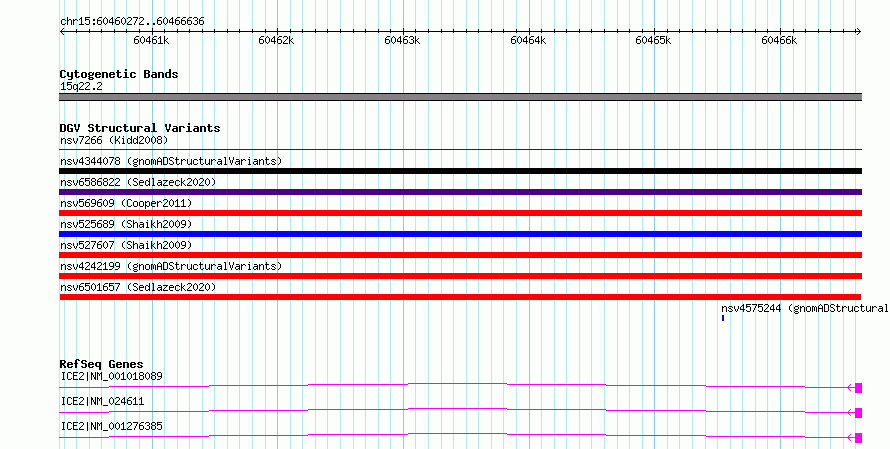Click the magenta exon box of ICE2|NM_024611

point(858,413)
